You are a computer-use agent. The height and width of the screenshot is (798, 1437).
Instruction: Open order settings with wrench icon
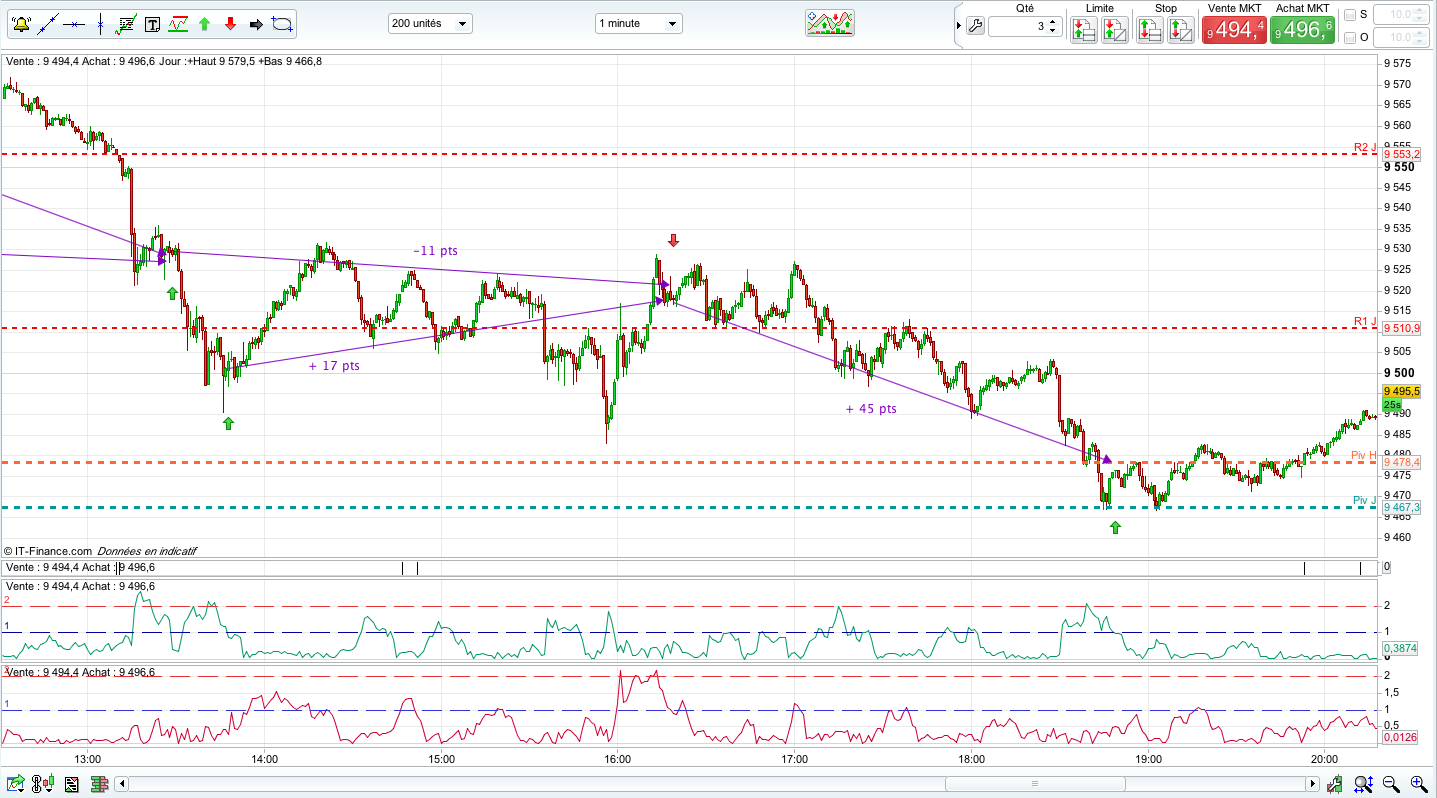pyautogui.click(x=975, y=27)
